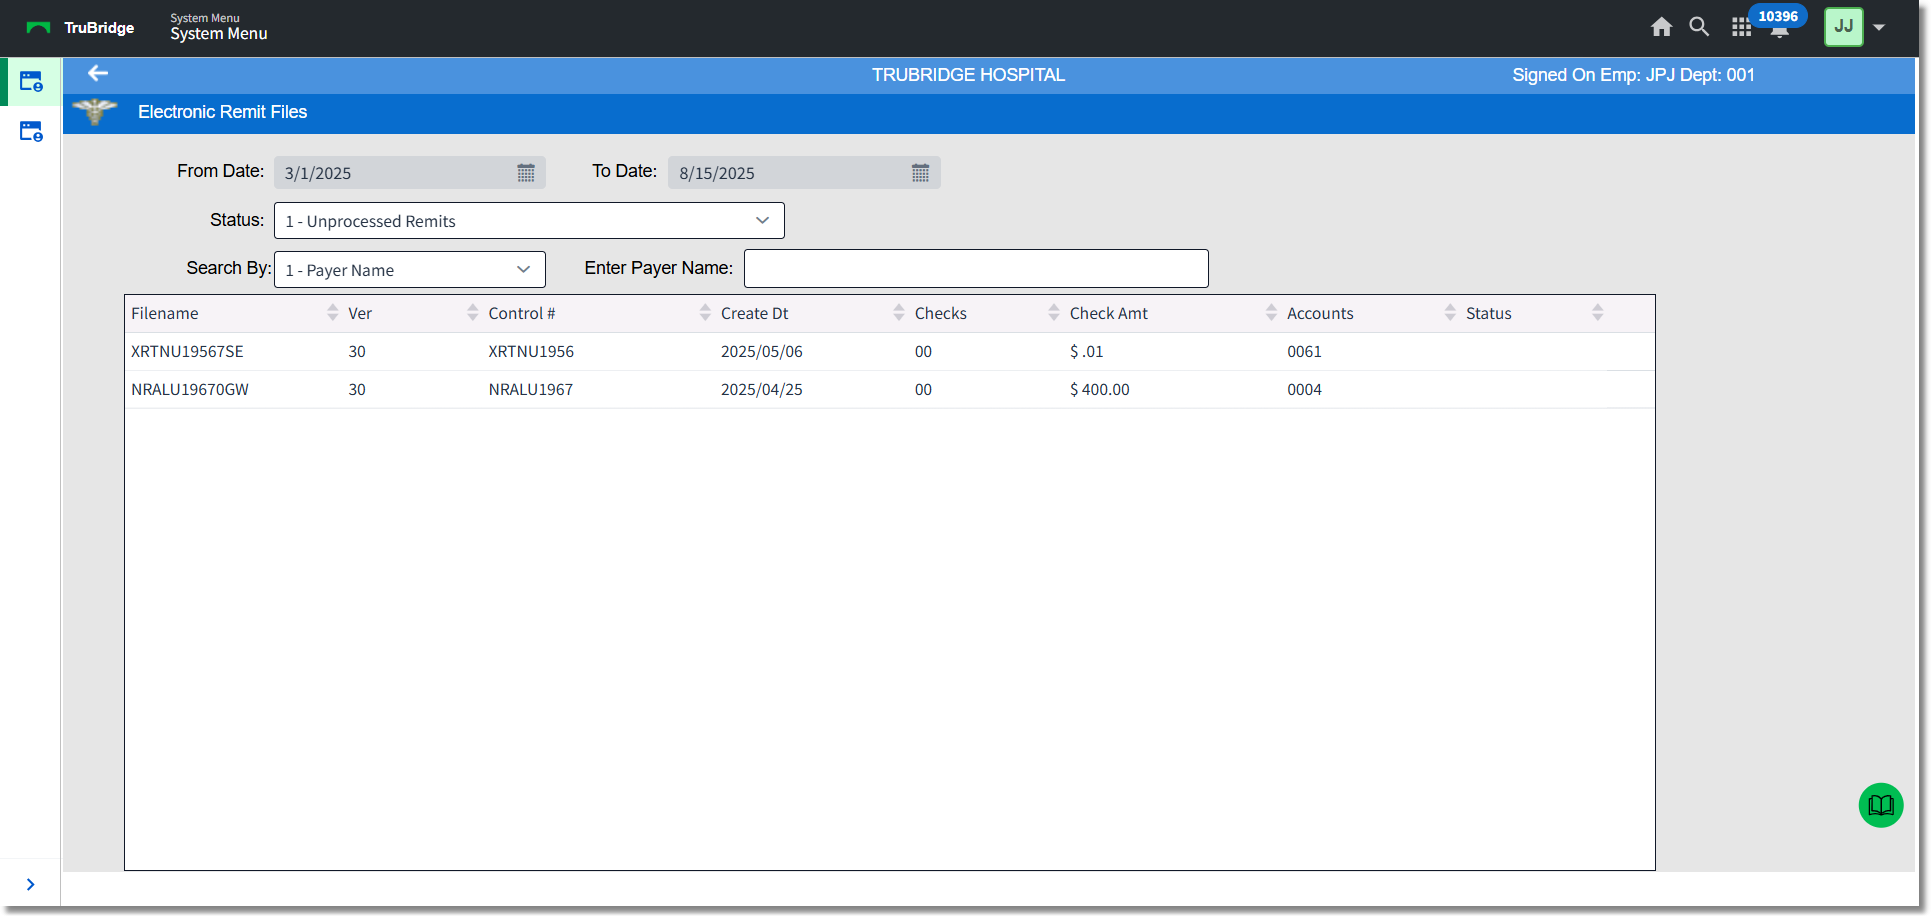Open the From Date calendar picker
The width and height of the screenshot is (1931, 918).
(x=526, y=173)
